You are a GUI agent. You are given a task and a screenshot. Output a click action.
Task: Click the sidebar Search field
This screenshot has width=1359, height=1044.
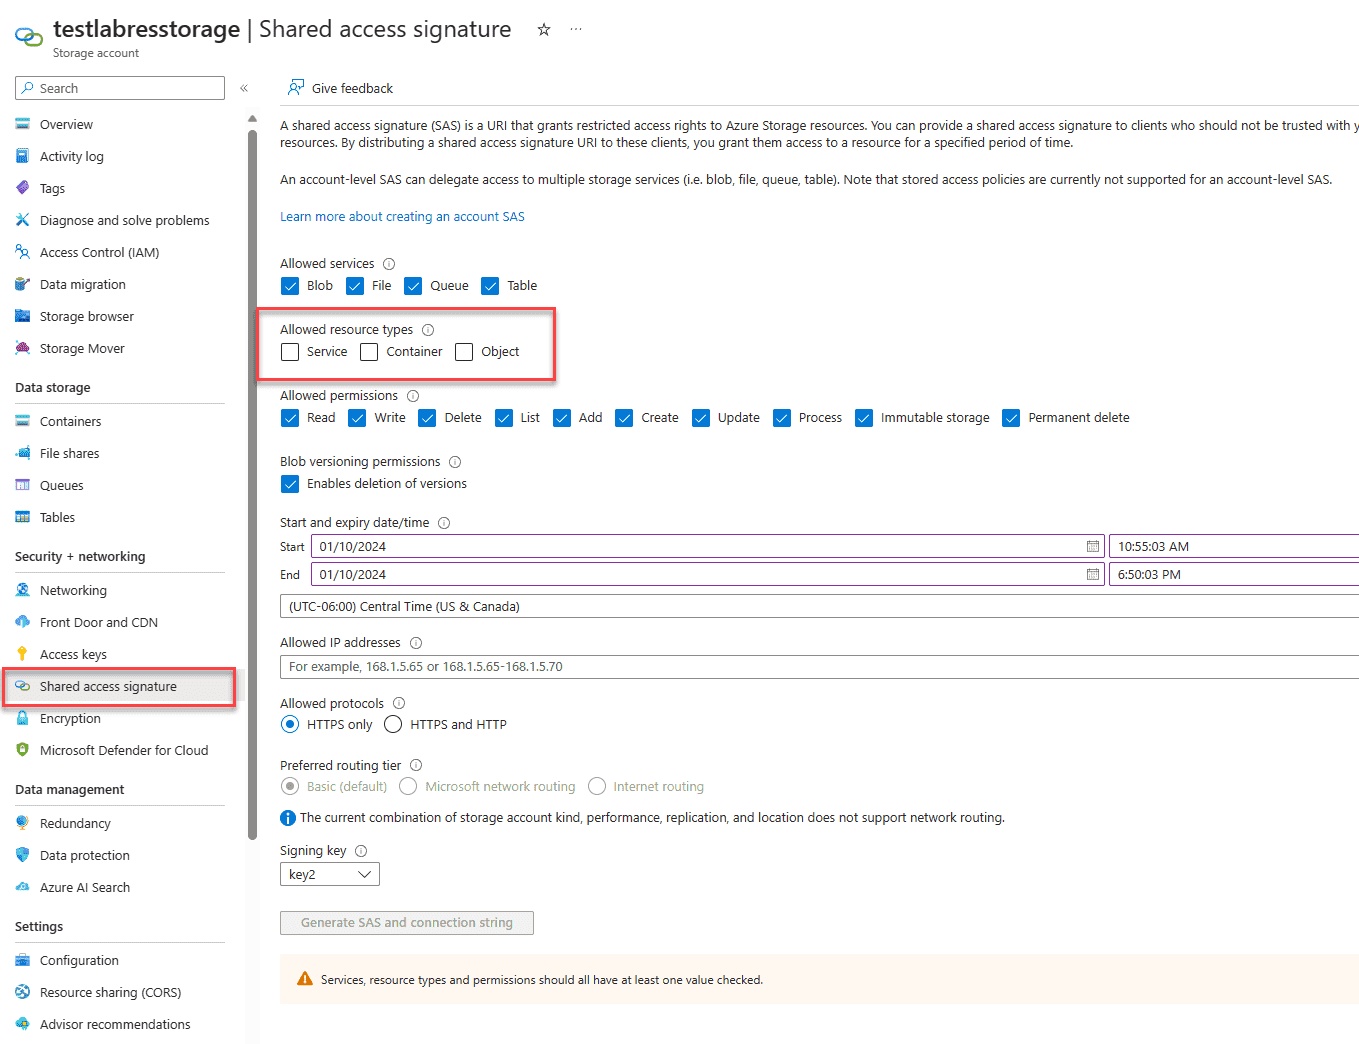120,88
